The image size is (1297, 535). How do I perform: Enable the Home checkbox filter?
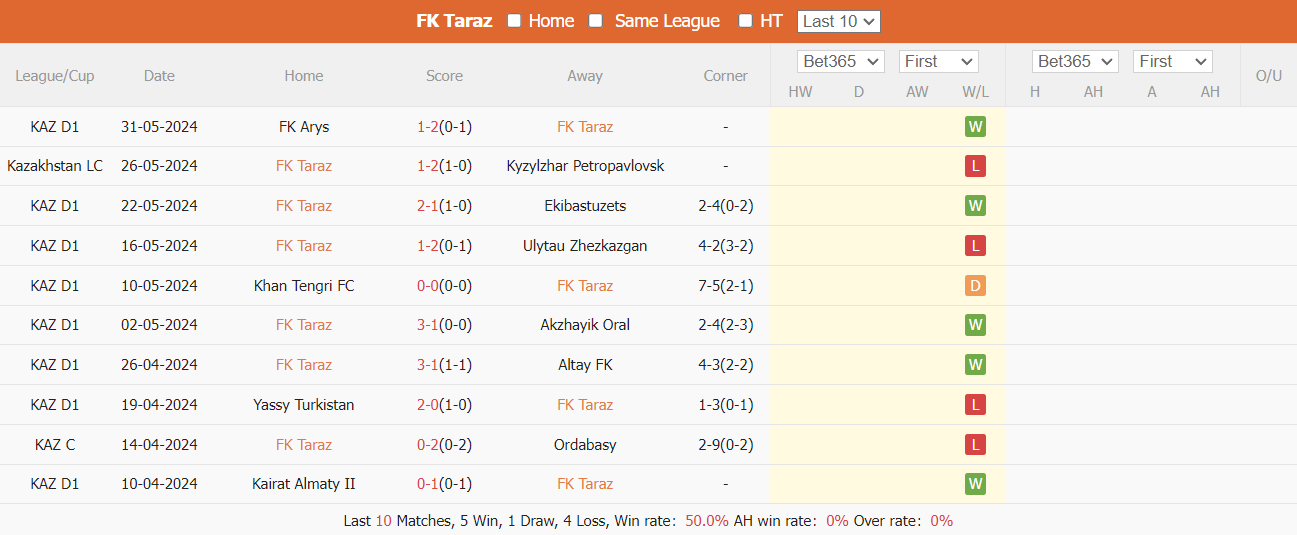(x=514, y=21)
